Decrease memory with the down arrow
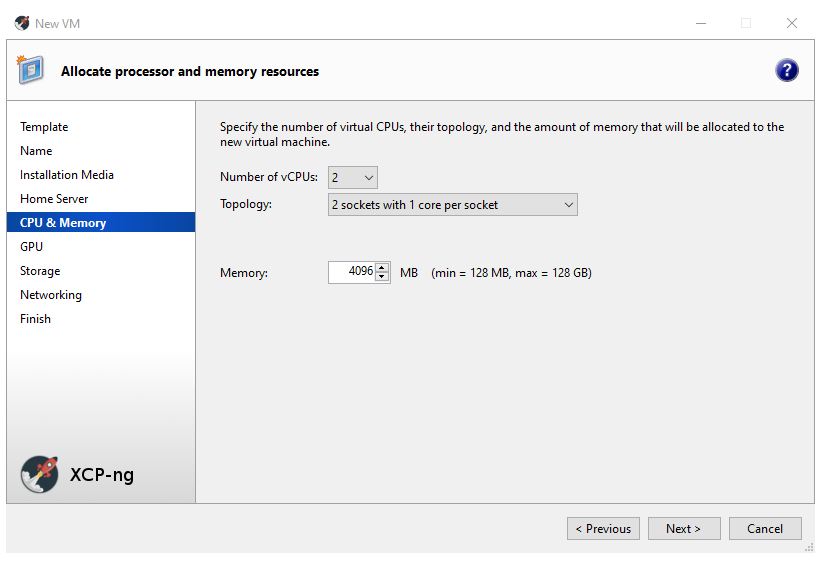 [x=382, y=277]
